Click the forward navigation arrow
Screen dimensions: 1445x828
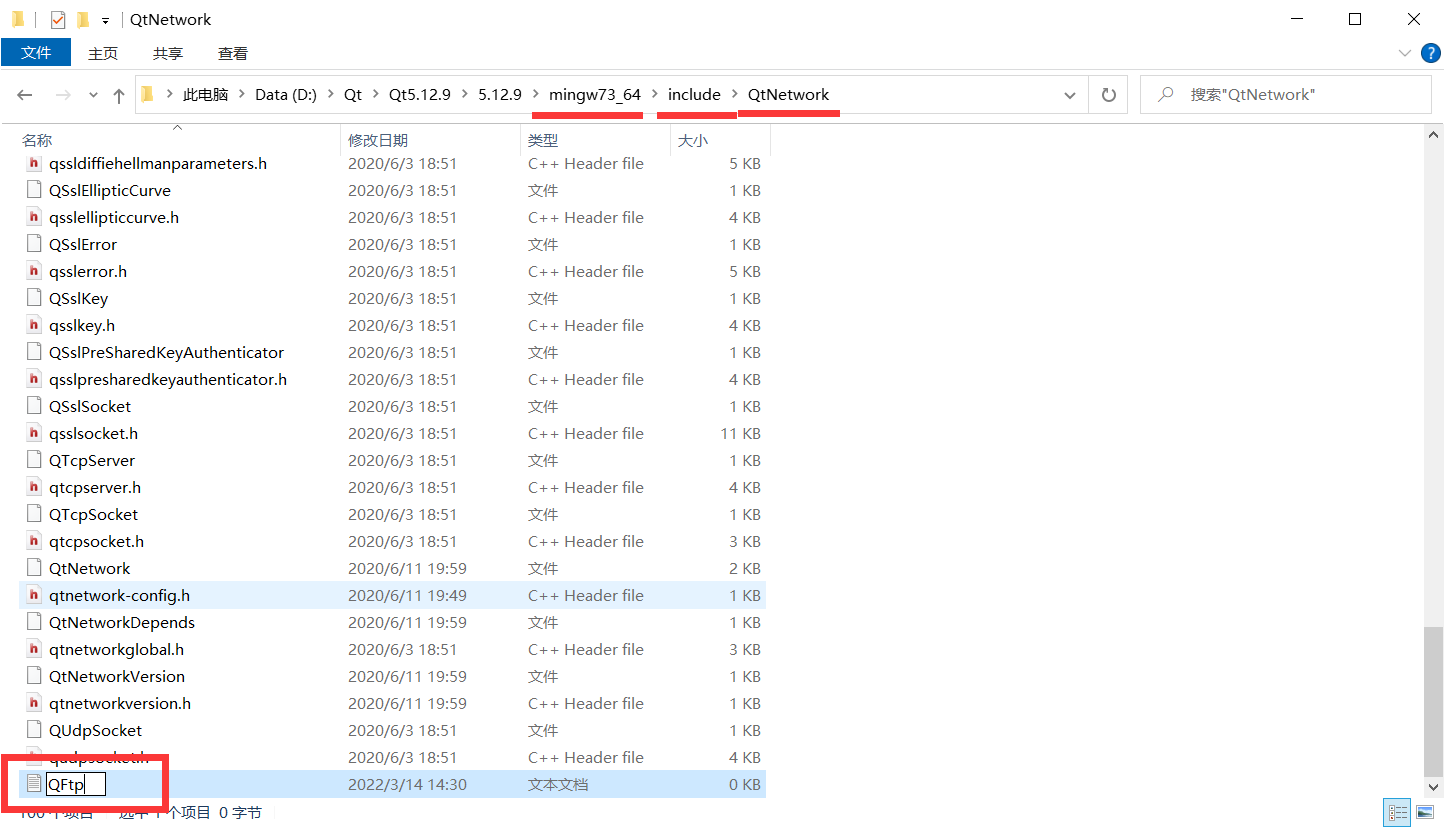63,95
